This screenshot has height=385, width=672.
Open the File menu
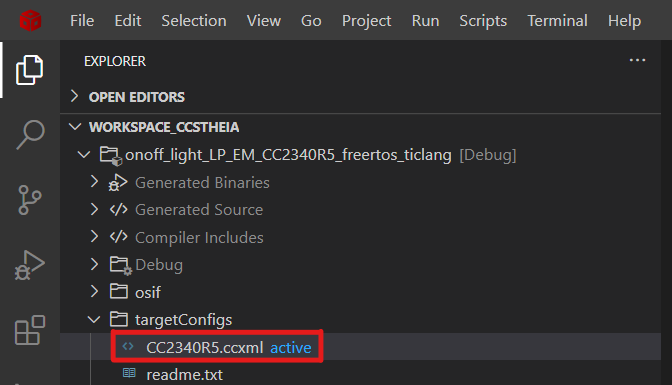[82, 21]
